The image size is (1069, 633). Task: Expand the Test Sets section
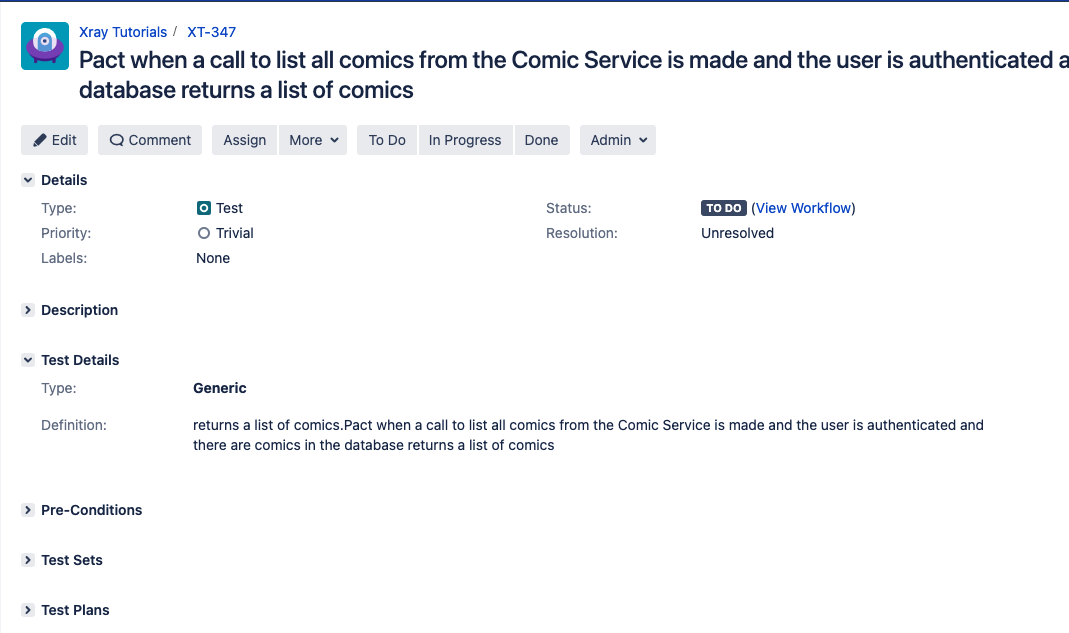[28, 560]
